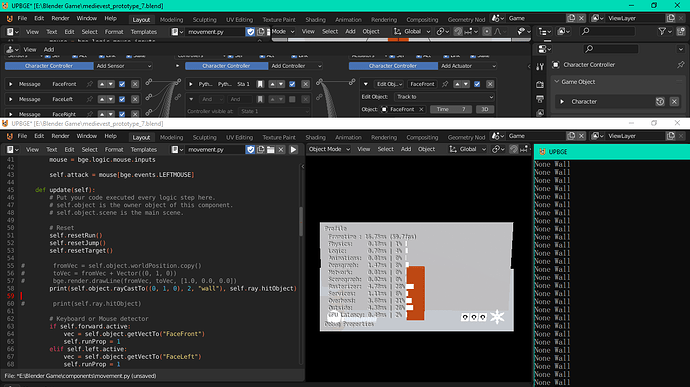Viewport: 690px width, 387px height.
Task: Expand the Character component entry
Action: coord(562,102)
